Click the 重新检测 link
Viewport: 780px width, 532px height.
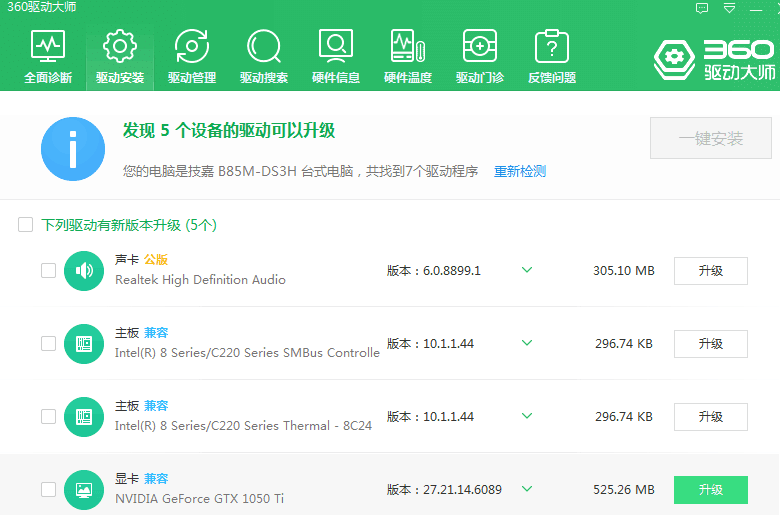(x=520, y=171)
